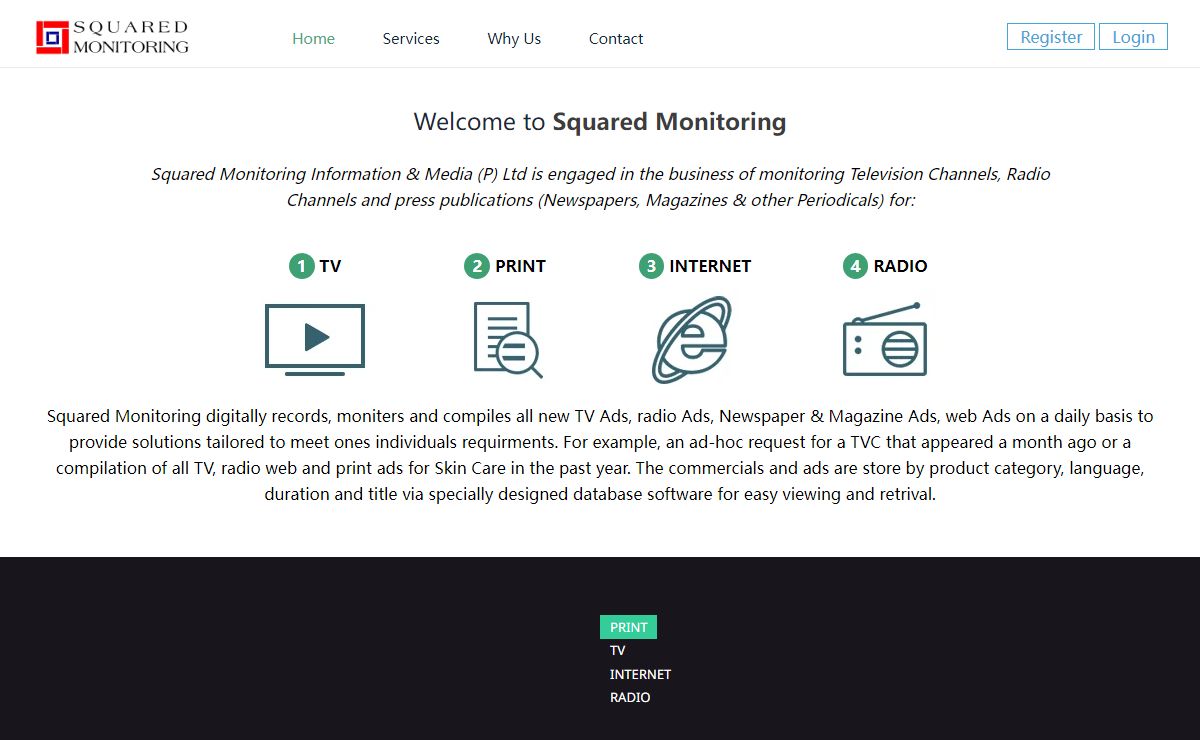Select the Radio receiver icon
The image size is (1200, 740).
[885, 339]
